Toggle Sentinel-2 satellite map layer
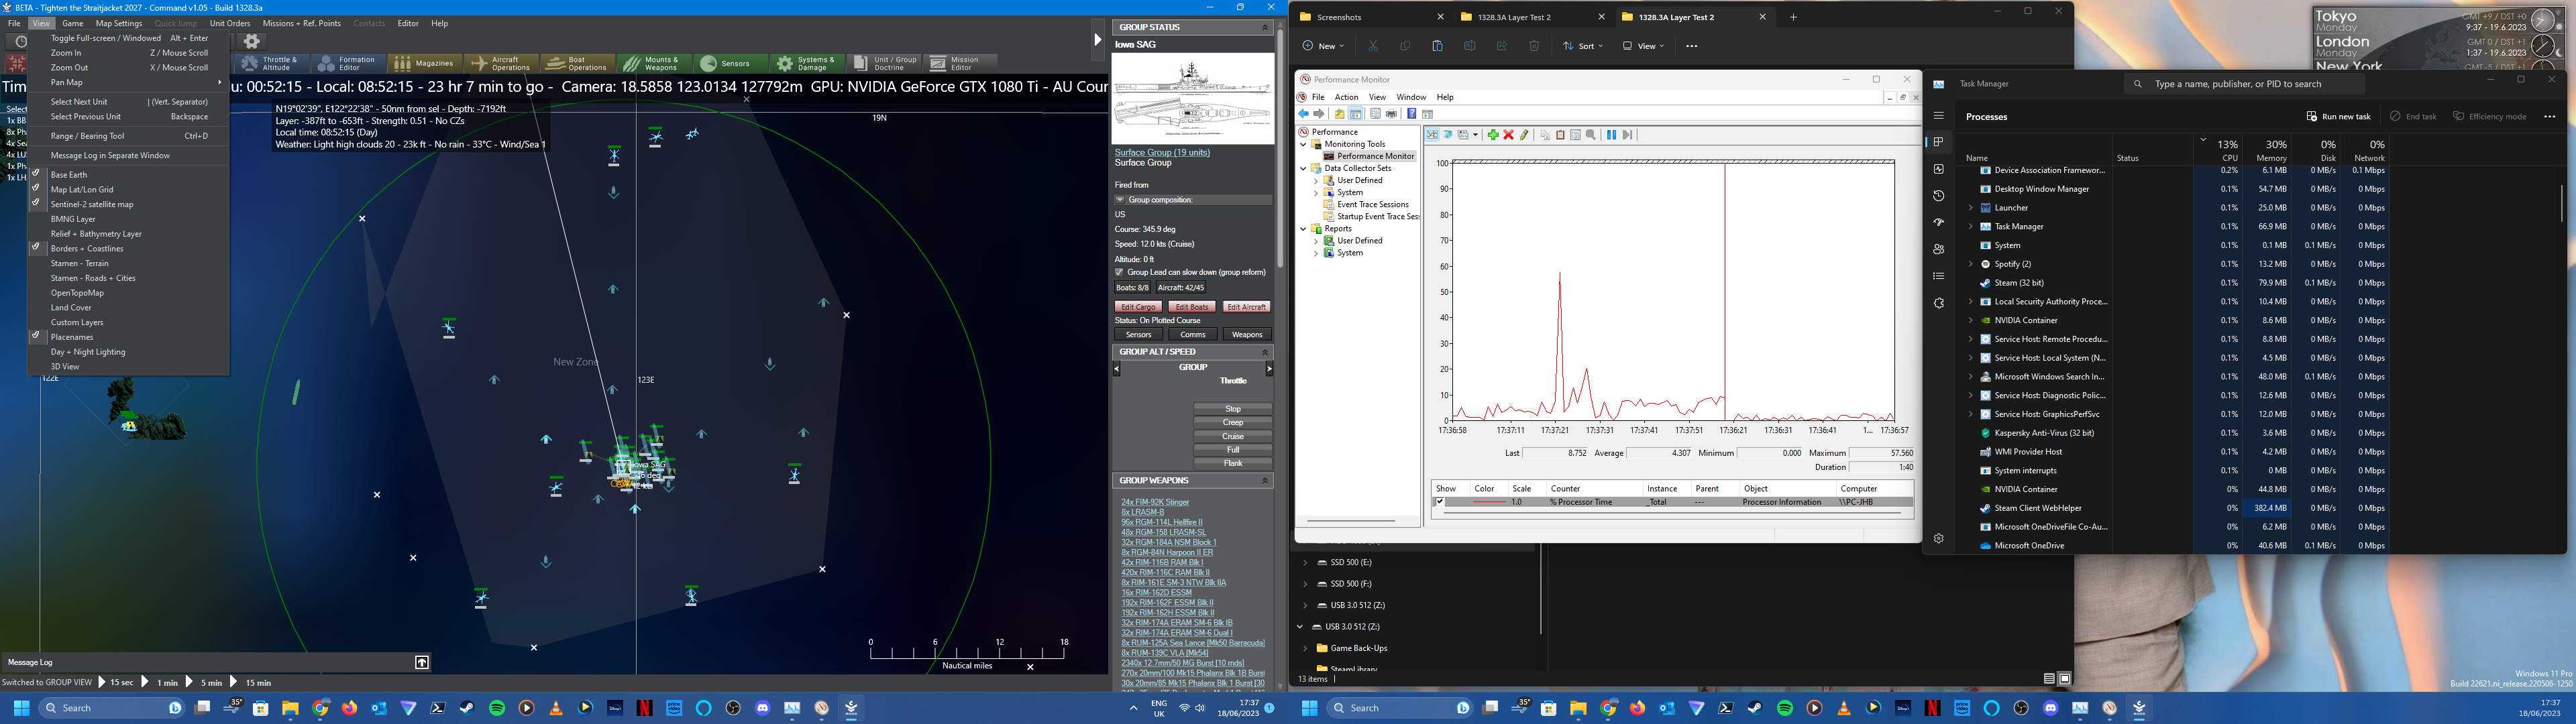The height and width of the screenshot is (724, 2576). (129, 204)
